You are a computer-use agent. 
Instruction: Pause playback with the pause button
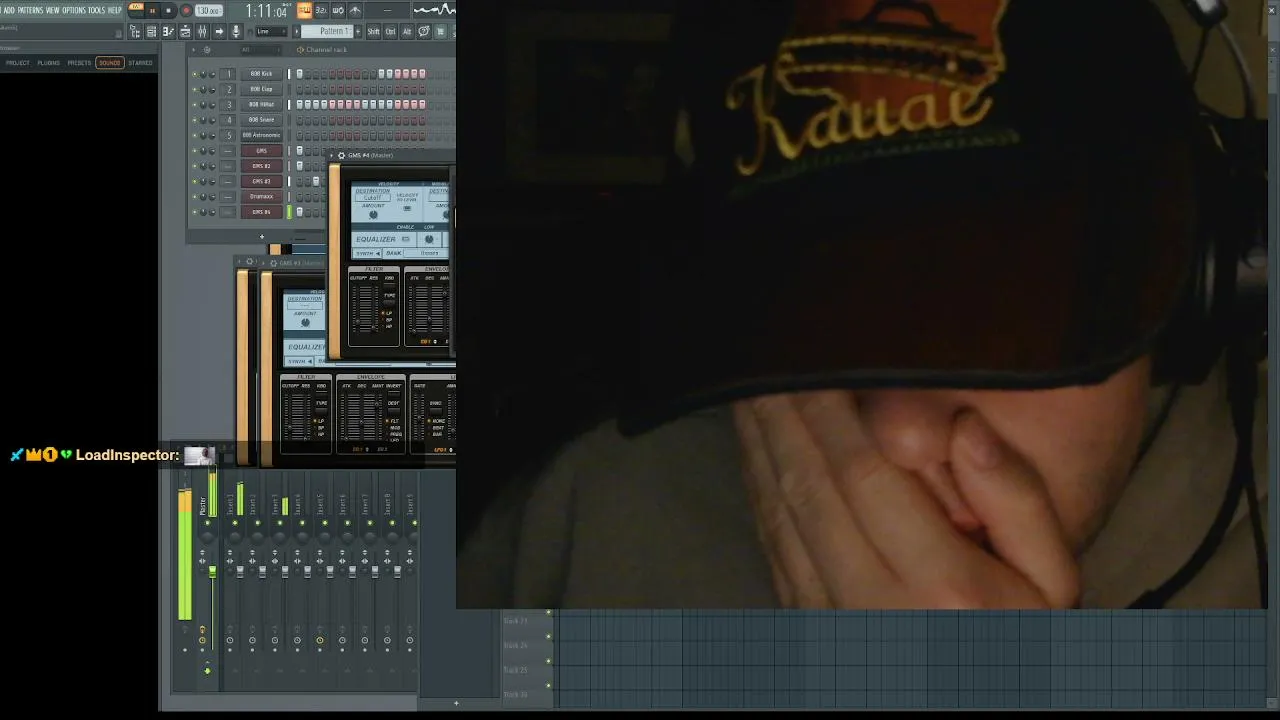click(152, 10)
